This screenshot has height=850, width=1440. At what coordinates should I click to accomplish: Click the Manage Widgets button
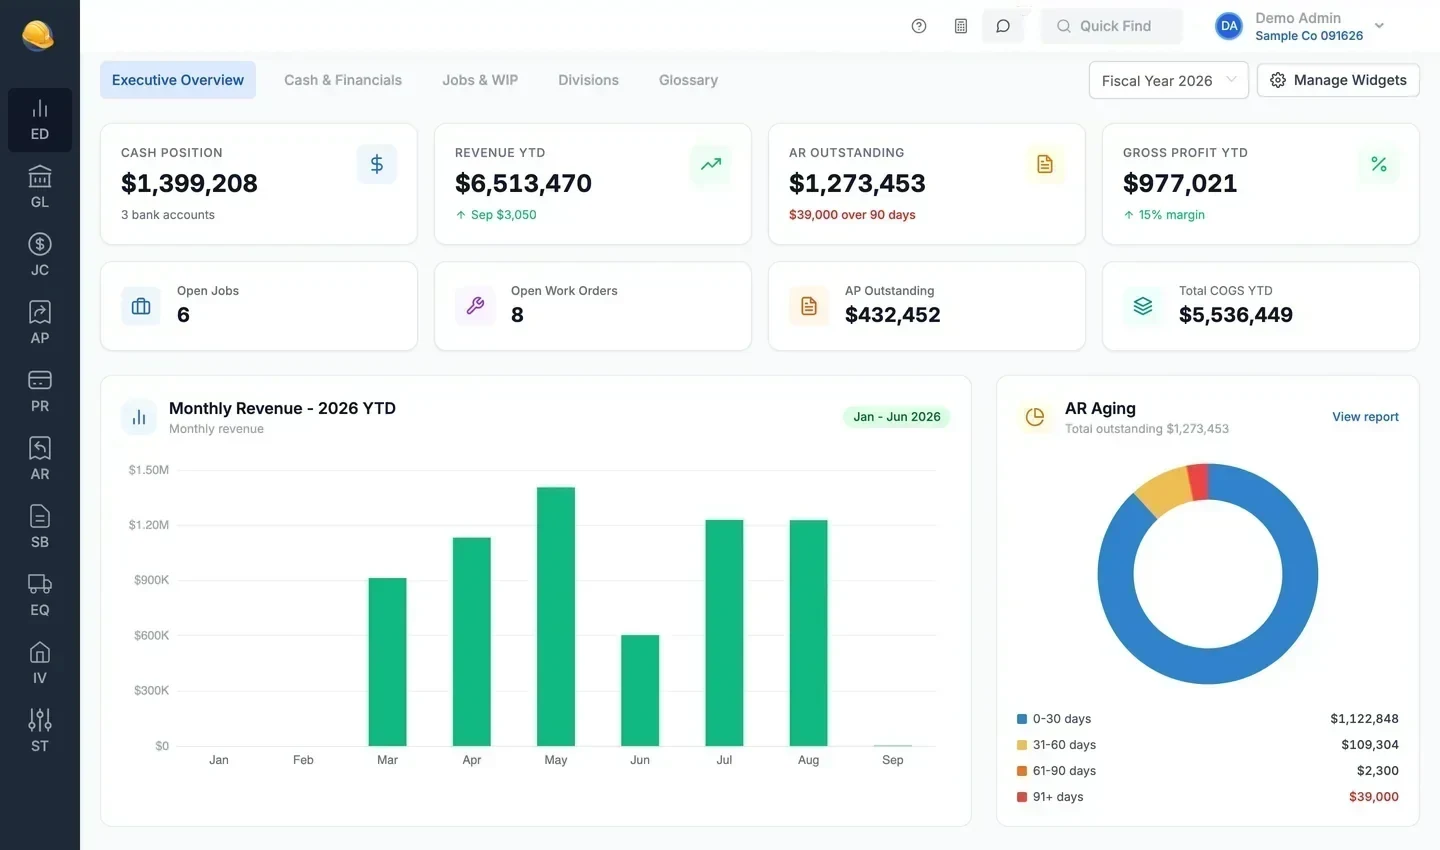(x=1338, y=80)
